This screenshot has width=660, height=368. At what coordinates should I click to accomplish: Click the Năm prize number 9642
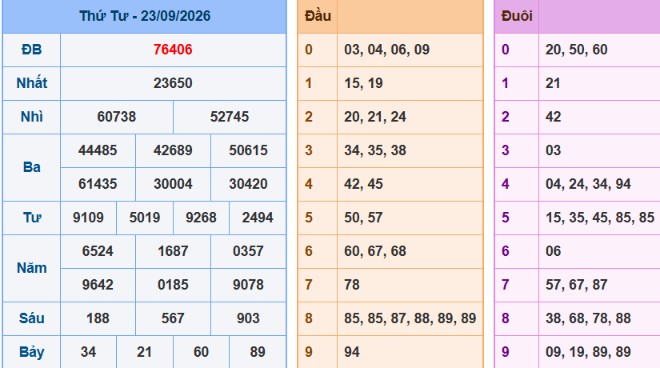98,285
